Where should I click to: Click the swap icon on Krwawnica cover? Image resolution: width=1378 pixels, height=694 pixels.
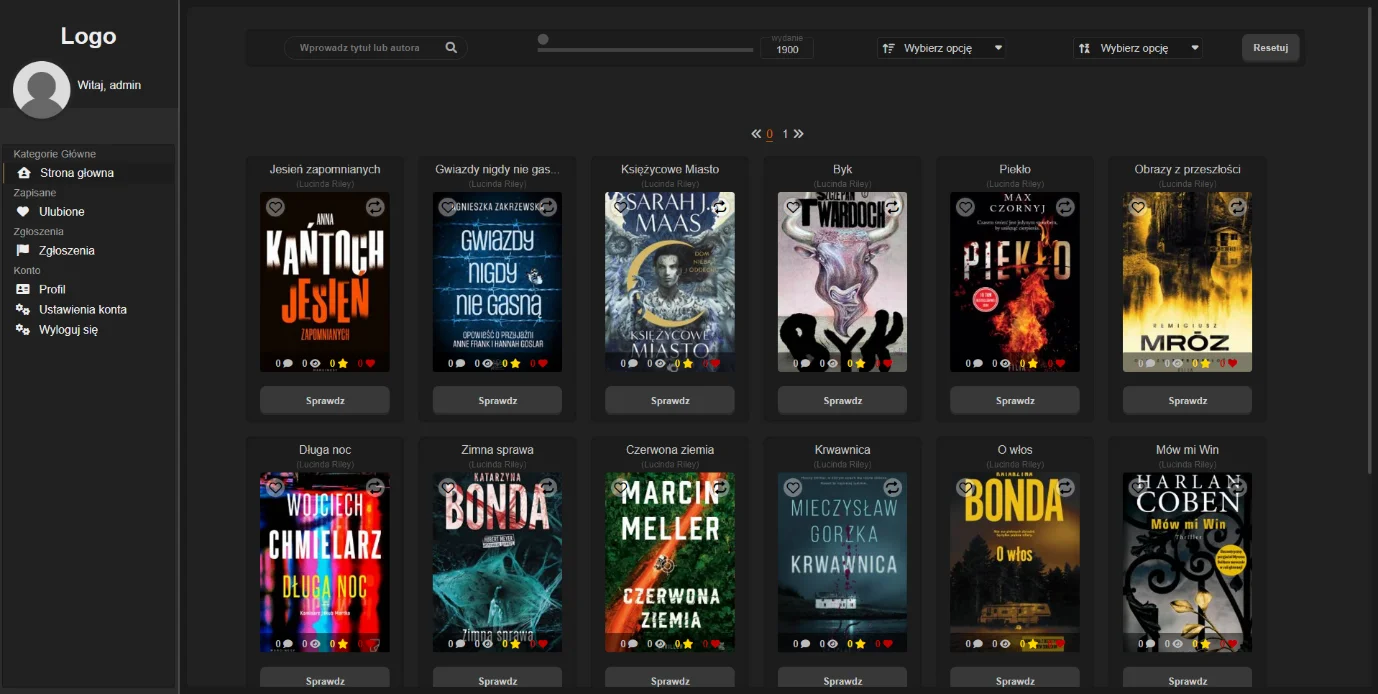pos(892,487)
